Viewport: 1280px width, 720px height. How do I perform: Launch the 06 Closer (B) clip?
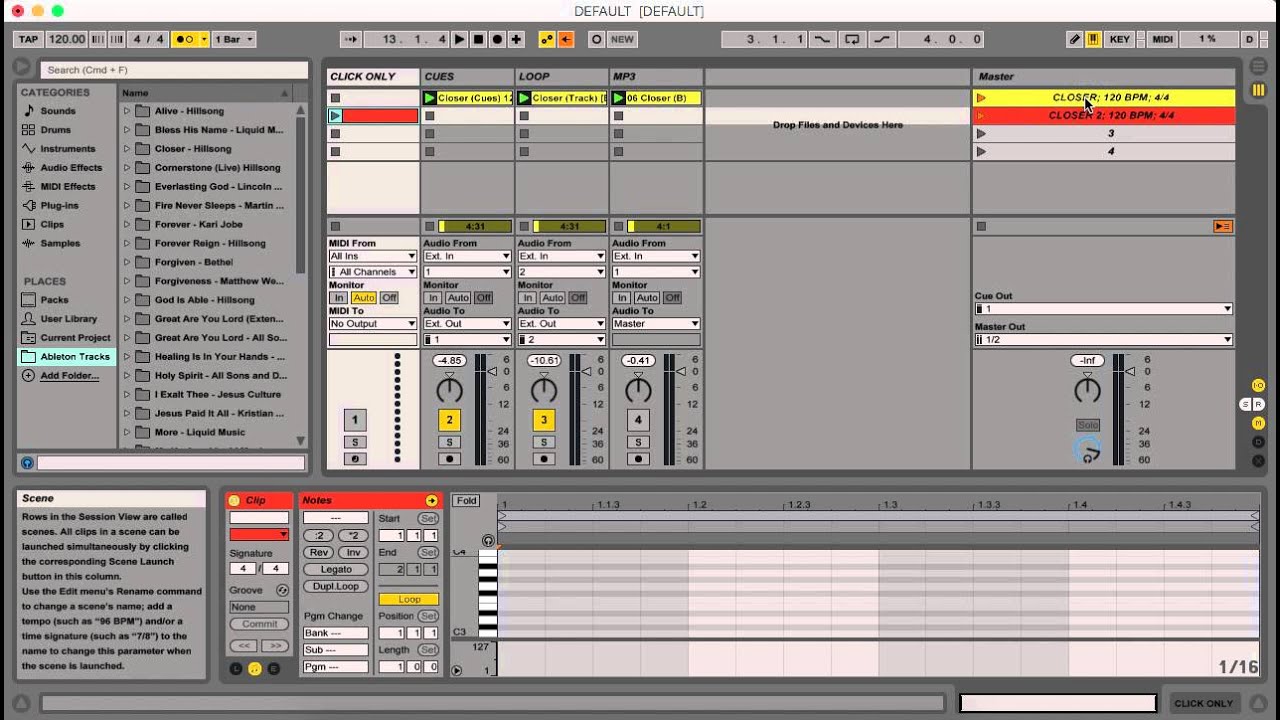tap(619, 98)
